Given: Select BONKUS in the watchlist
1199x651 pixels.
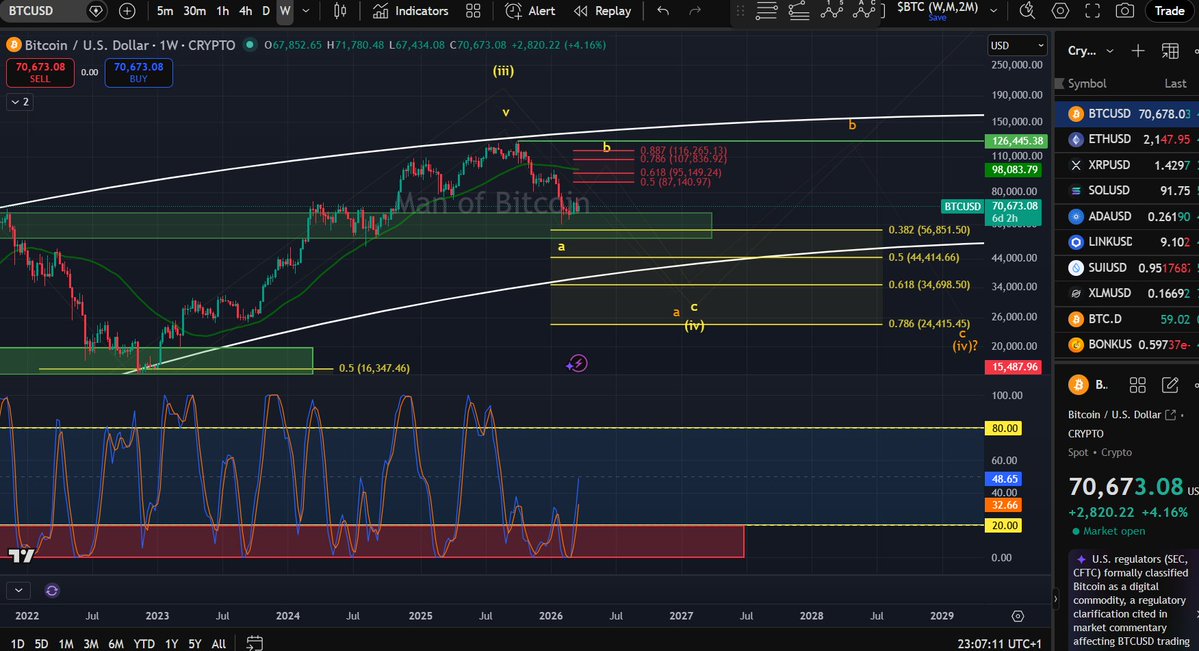Looking at the screenshot, I should [x=1127, y=344].
